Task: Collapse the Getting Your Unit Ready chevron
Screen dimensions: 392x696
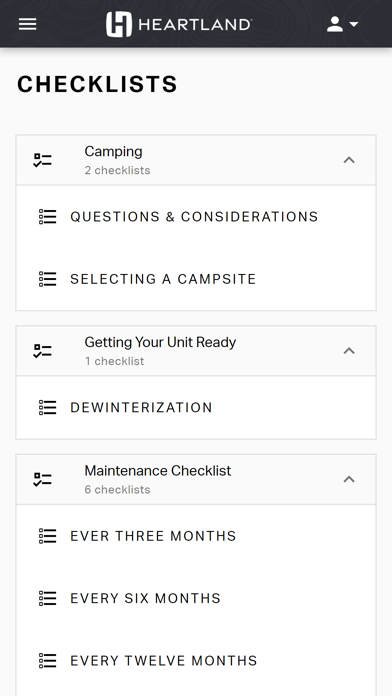Action: click(349, 351)
